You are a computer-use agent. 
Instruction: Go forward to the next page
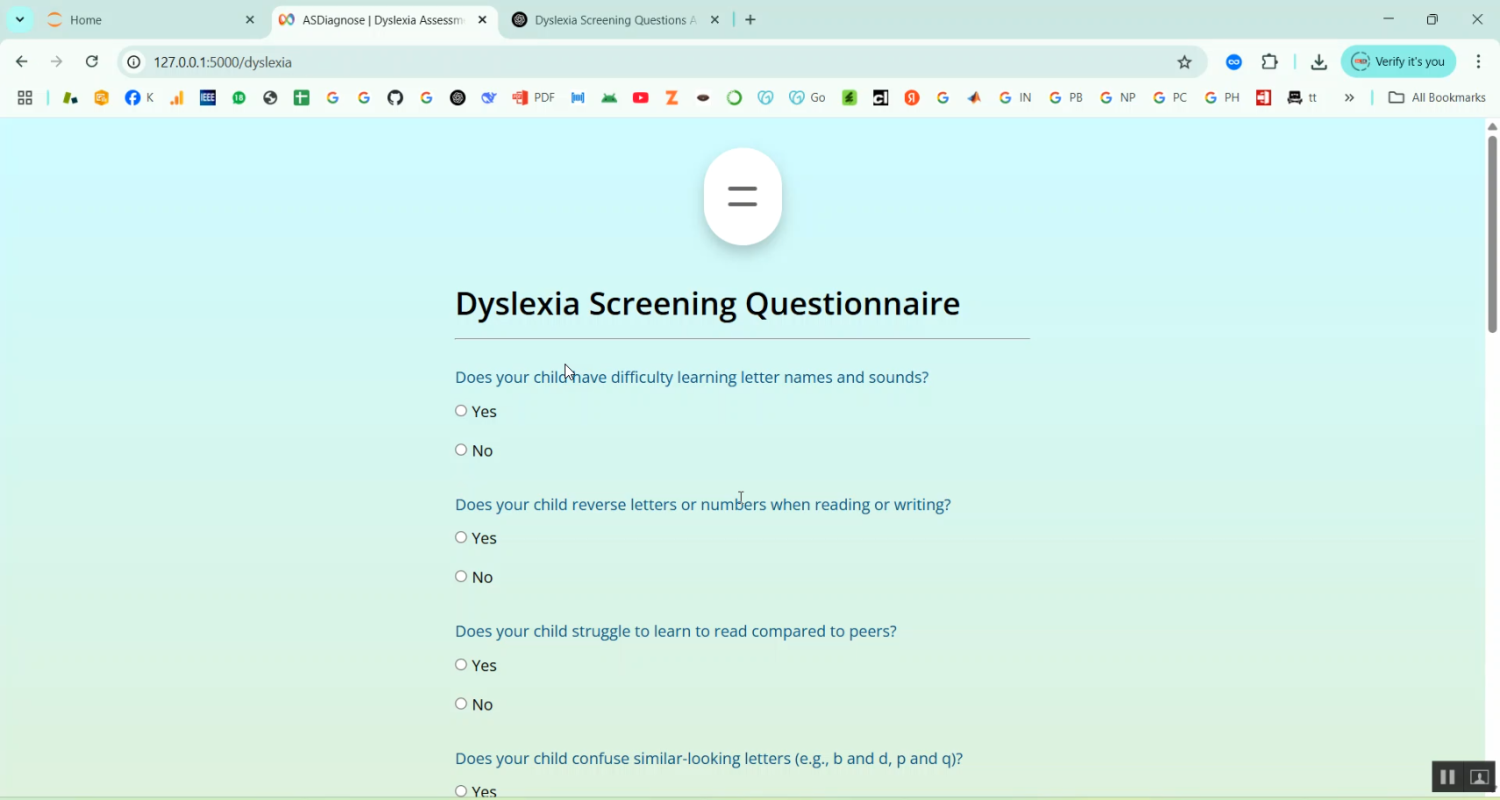click(x=57, y=62)
